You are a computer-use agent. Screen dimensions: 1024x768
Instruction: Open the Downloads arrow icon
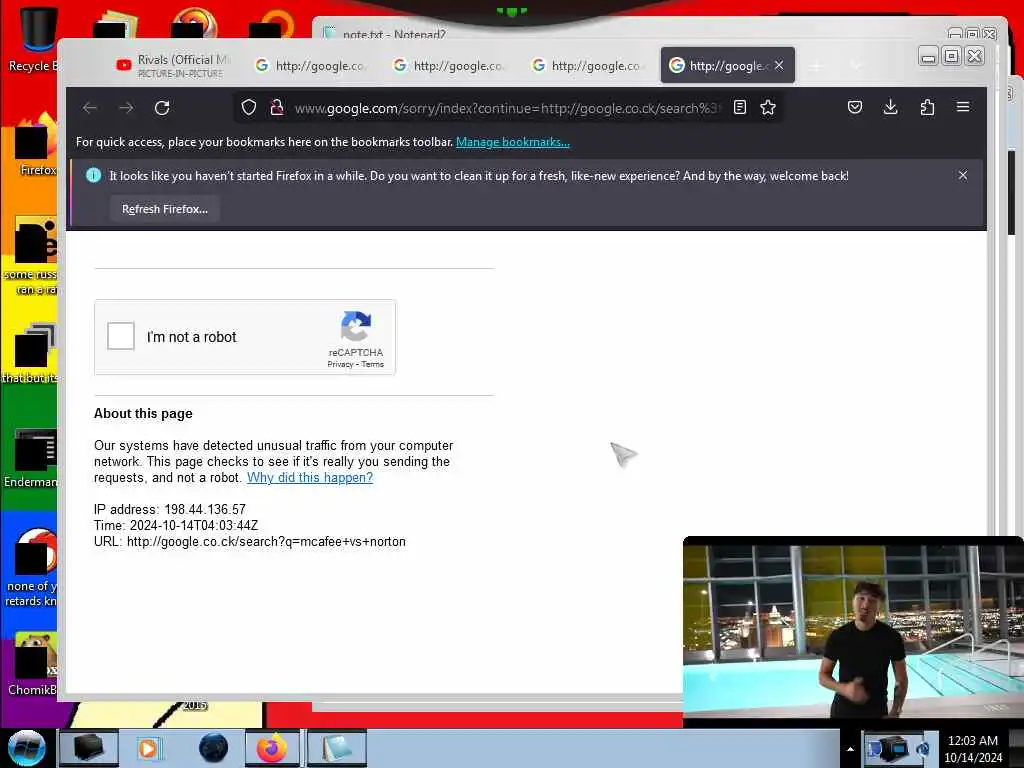point(890,107)
